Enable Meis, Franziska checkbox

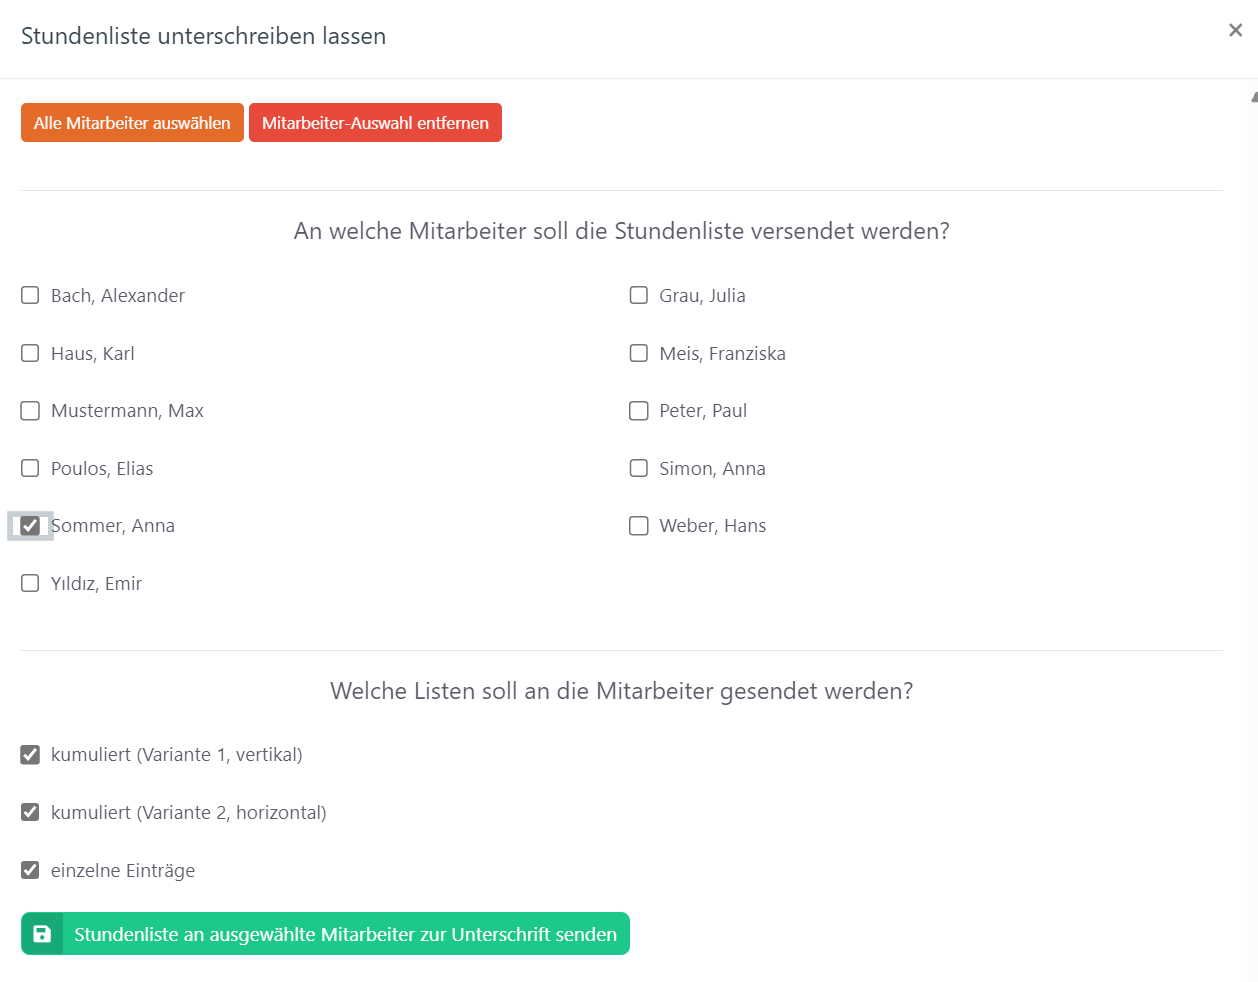click(639, 353)
